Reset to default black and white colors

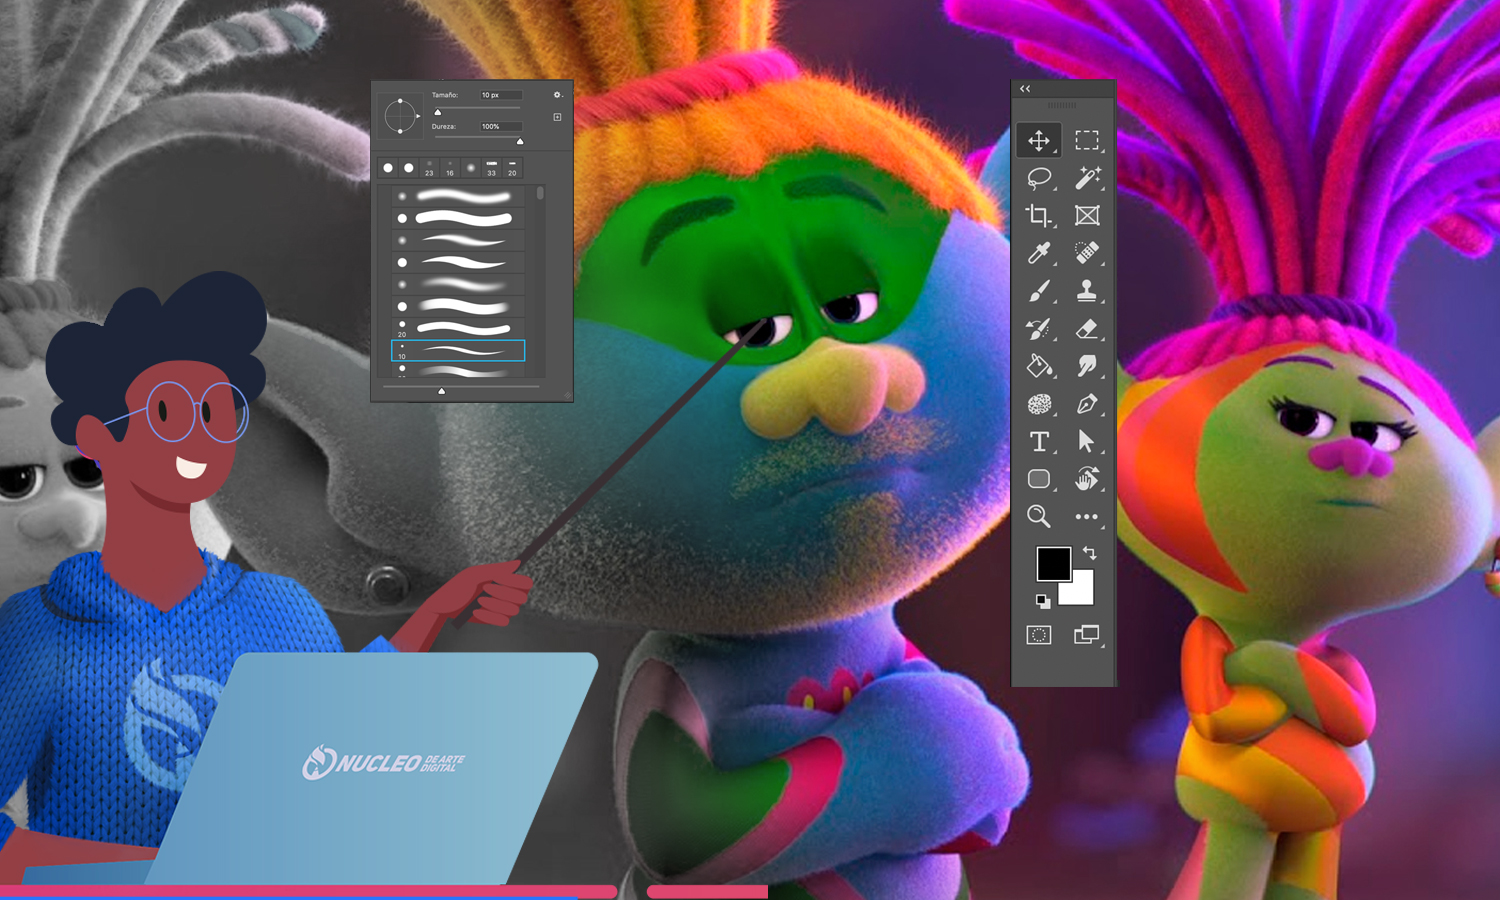1043,601
